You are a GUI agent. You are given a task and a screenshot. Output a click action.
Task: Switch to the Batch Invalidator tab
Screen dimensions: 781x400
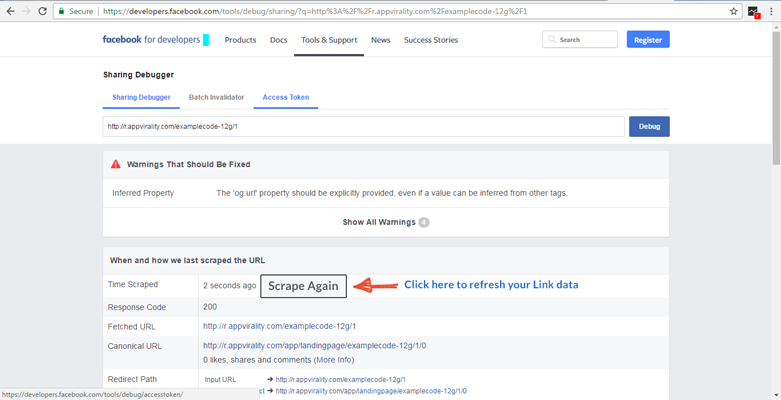click(x=216, y=98)
